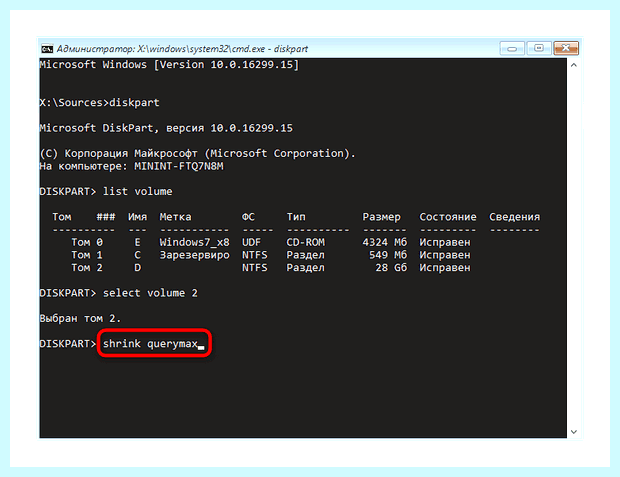Click the 'Тип' column header
The image size is (620, 477).
click(x=296, y=217)
